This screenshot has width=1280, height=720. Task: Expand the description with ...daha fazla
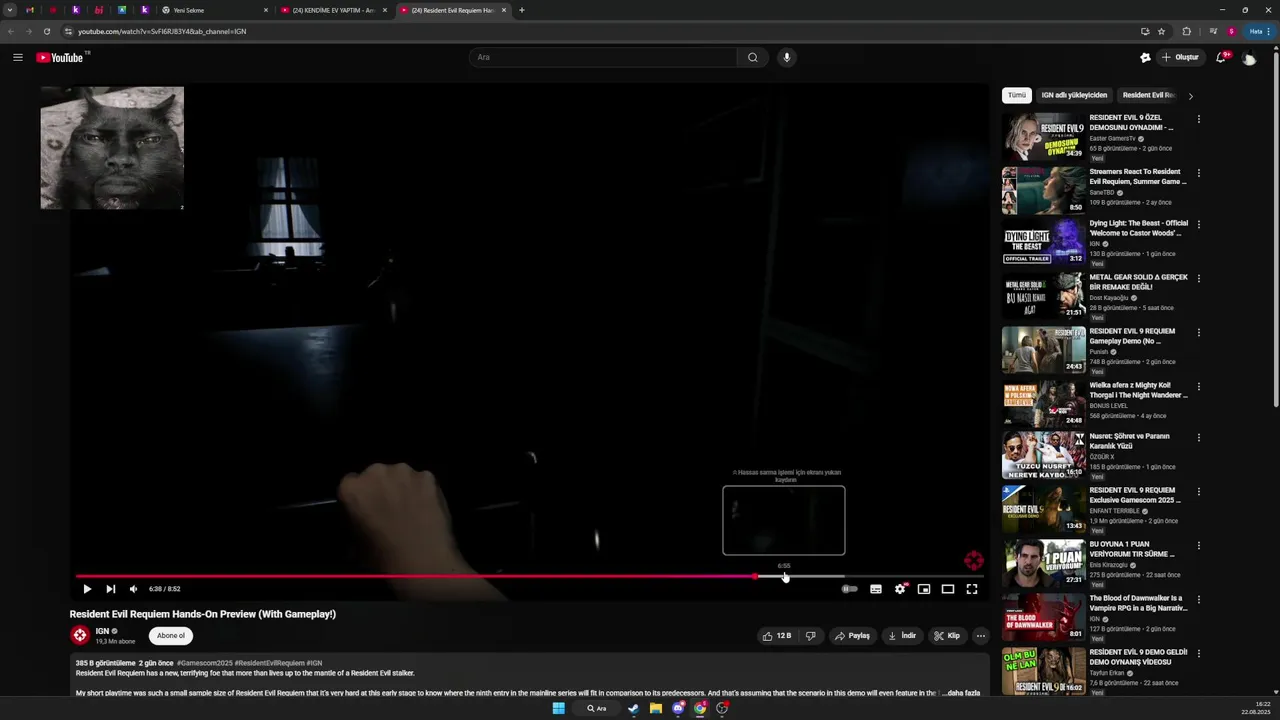[x=961, y=692]
